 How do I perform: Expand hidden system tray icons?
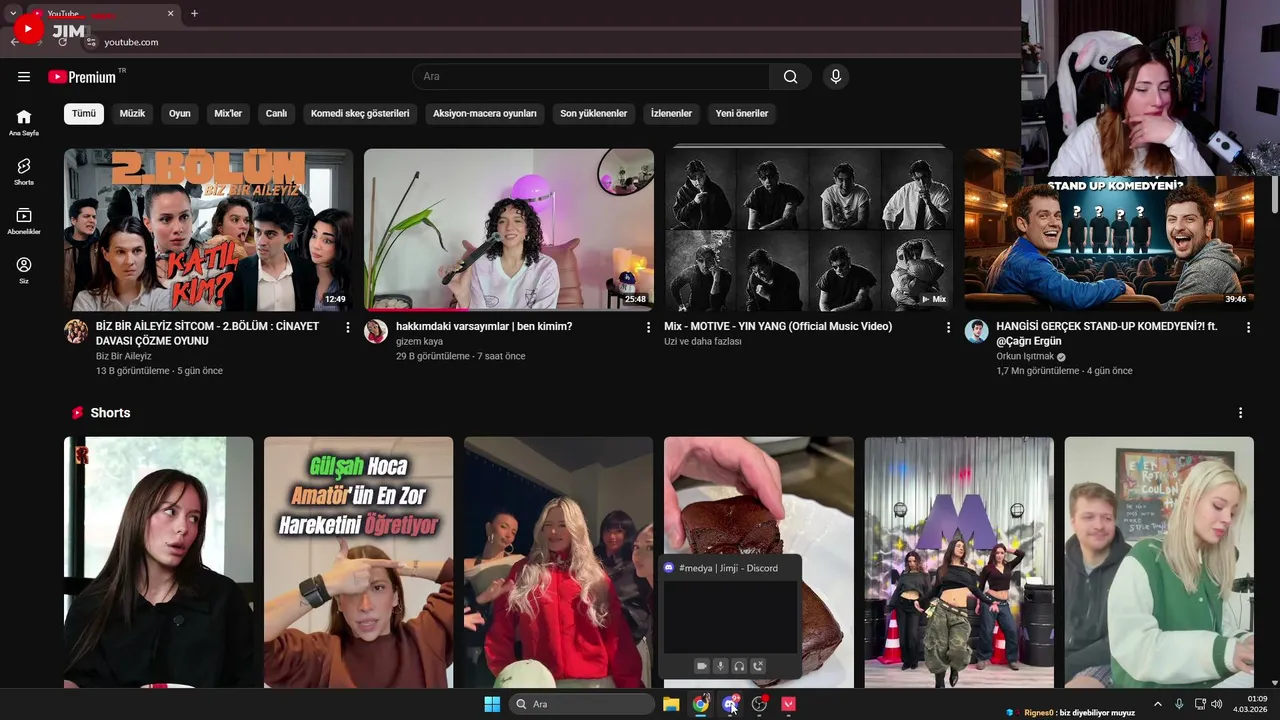[x=1158, y=704]
